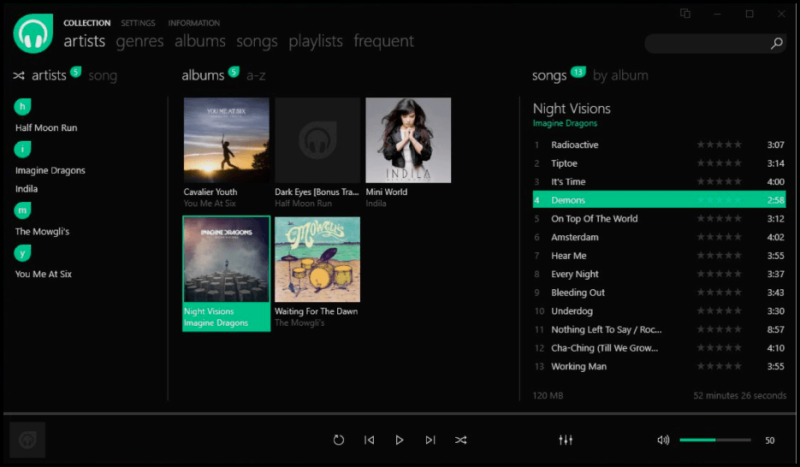The image size is (800, 467).
Task: Select the song Radioactive
Action: (659, 145)
